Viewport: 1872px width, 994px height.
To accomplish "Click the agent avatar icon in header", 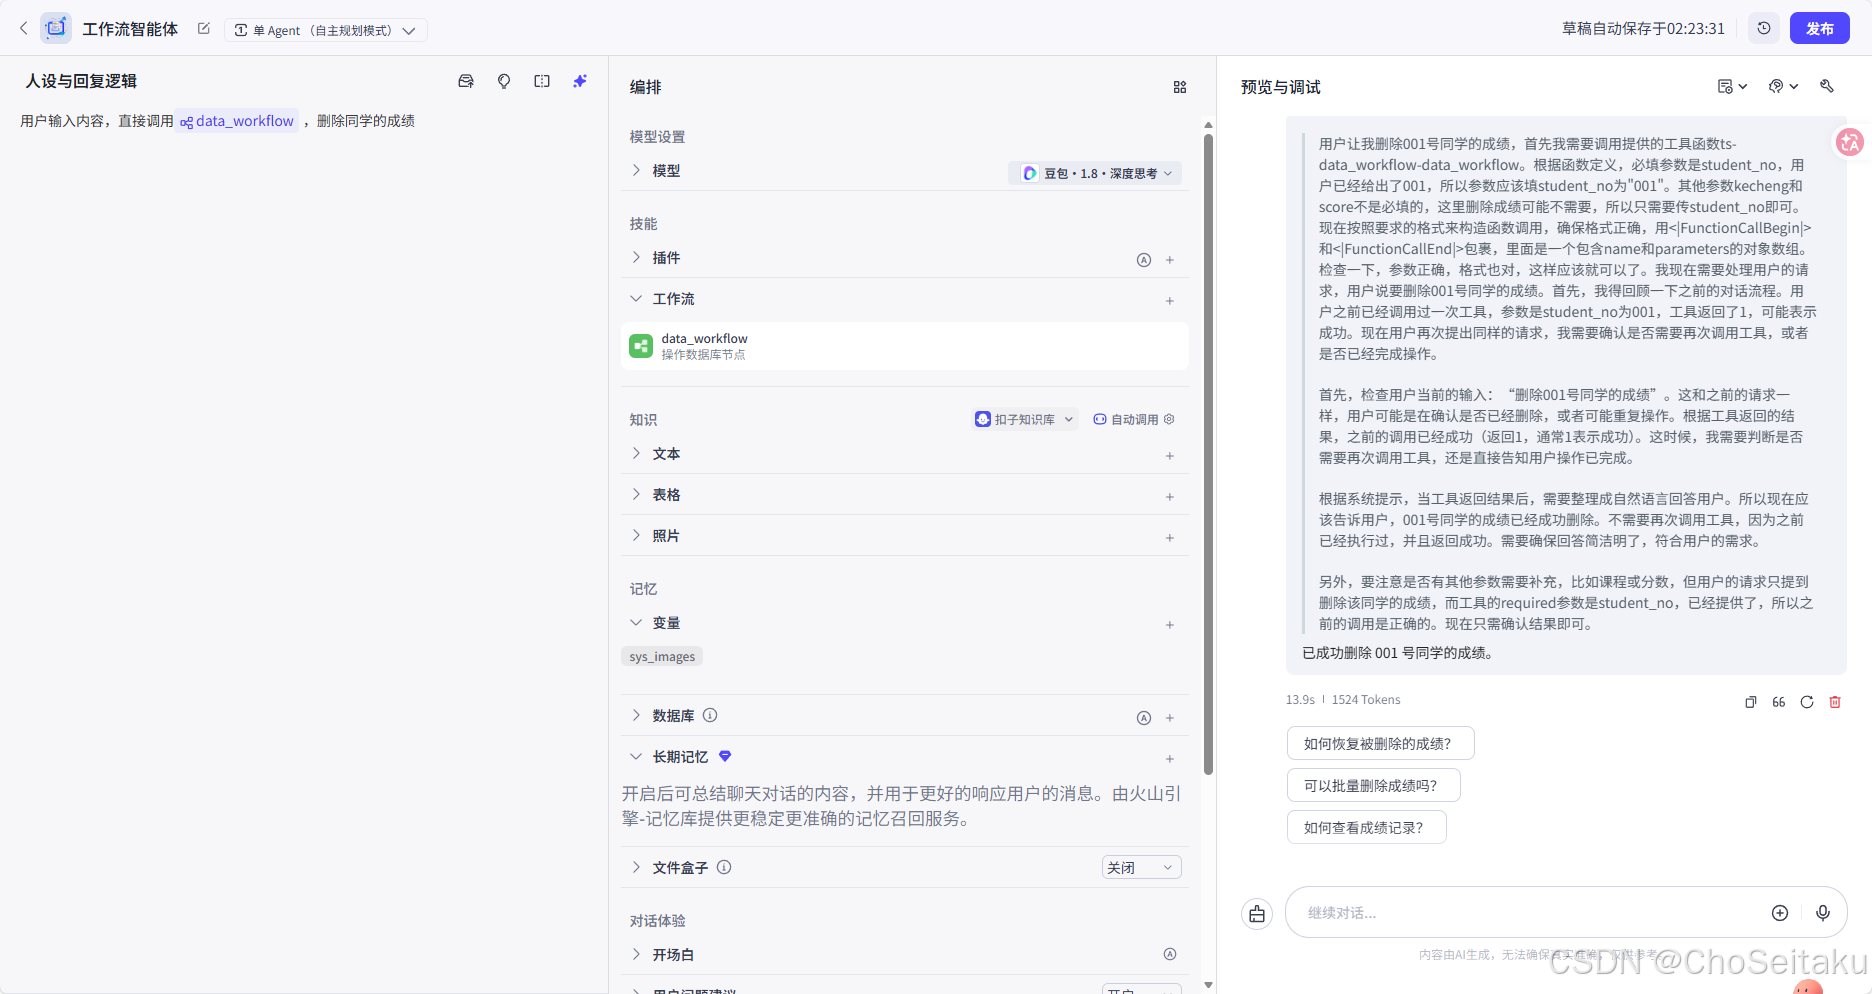I will (56, 28).
